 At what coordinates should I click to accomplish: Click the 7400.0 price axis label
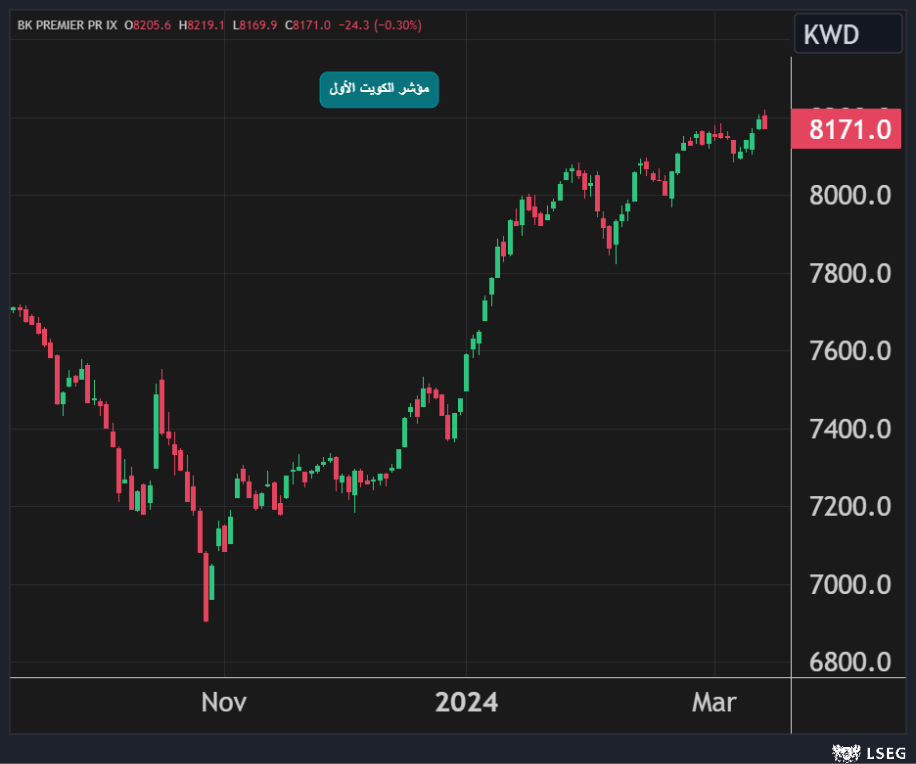(x=849, y=429)
